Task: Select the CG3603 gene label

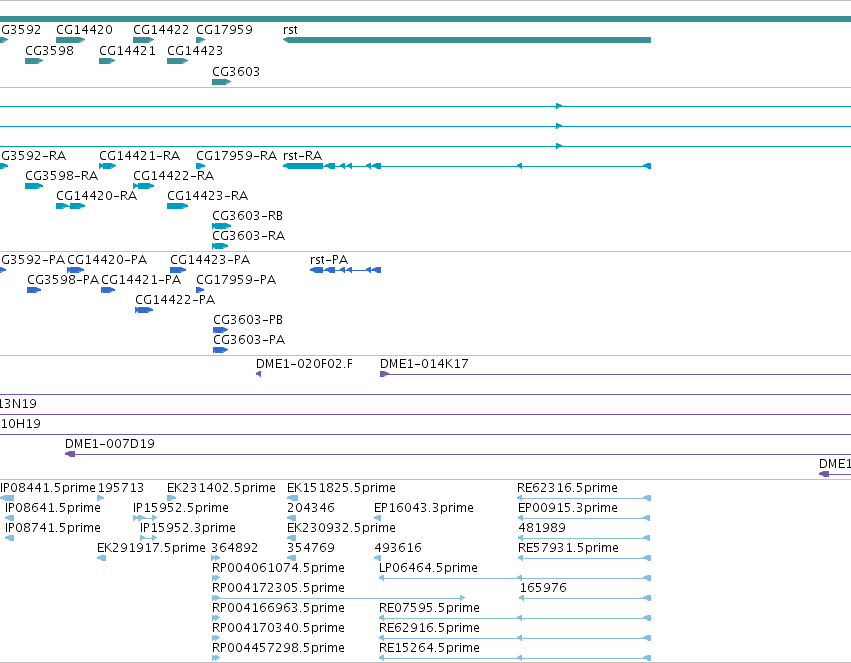Action: [236, 72]
